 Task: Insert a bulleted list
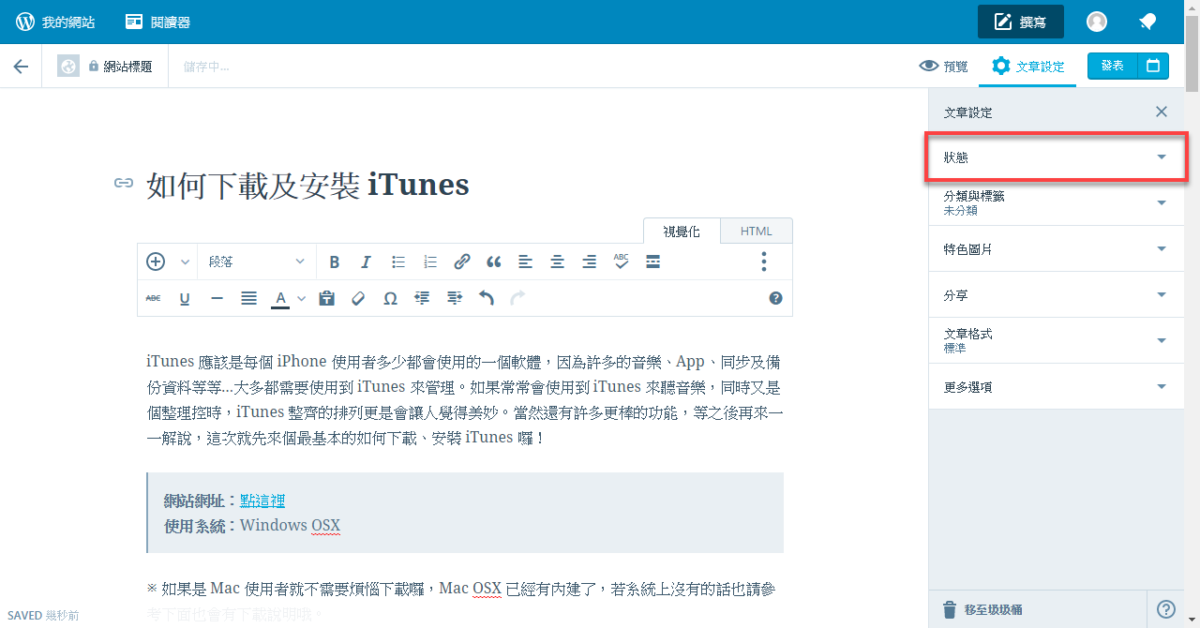pos(398,262)
